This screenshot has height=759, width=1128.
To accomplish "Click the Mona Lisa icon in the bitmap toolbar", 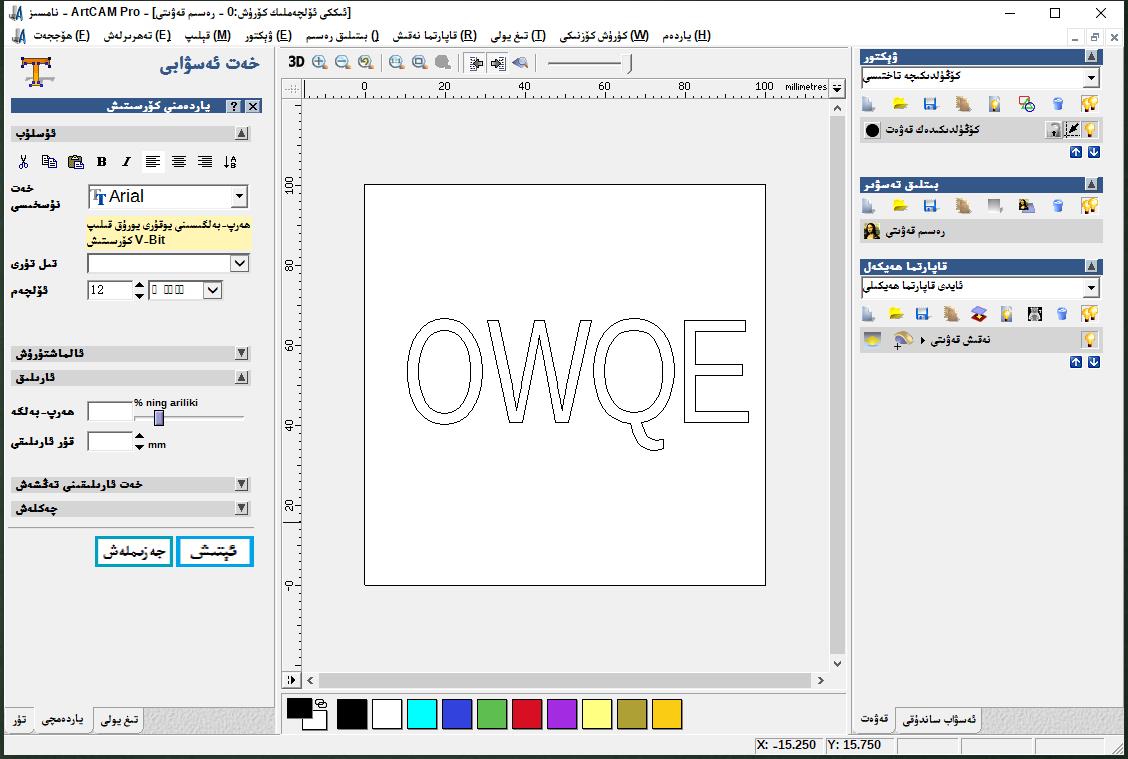I will coord(1027,206).
